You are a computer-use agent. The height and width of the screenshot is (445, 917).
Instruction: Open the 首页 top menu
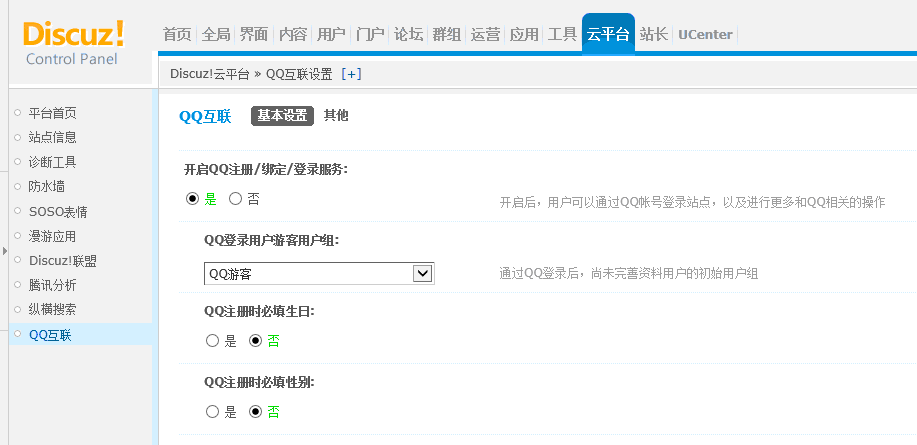click(177, 34)
